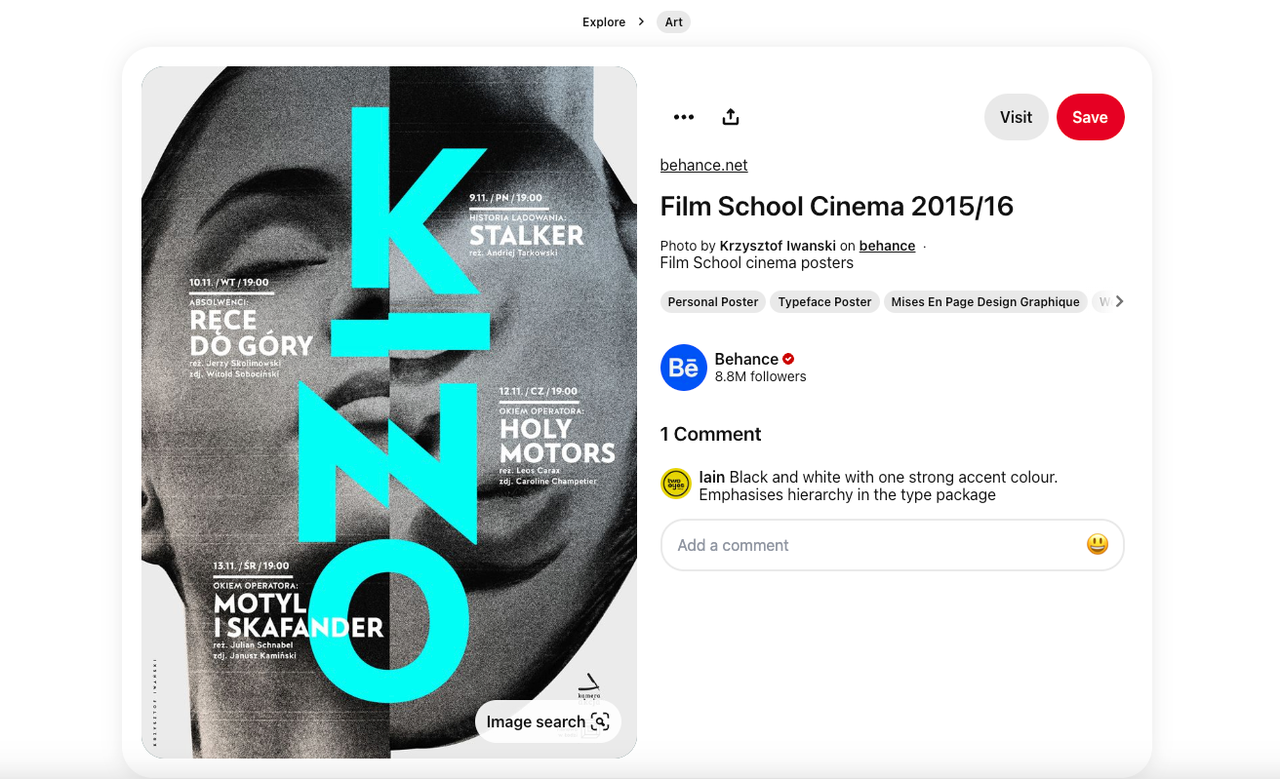Open the behance.net source link
This screenshot has height=779, width=1280.
704,165
